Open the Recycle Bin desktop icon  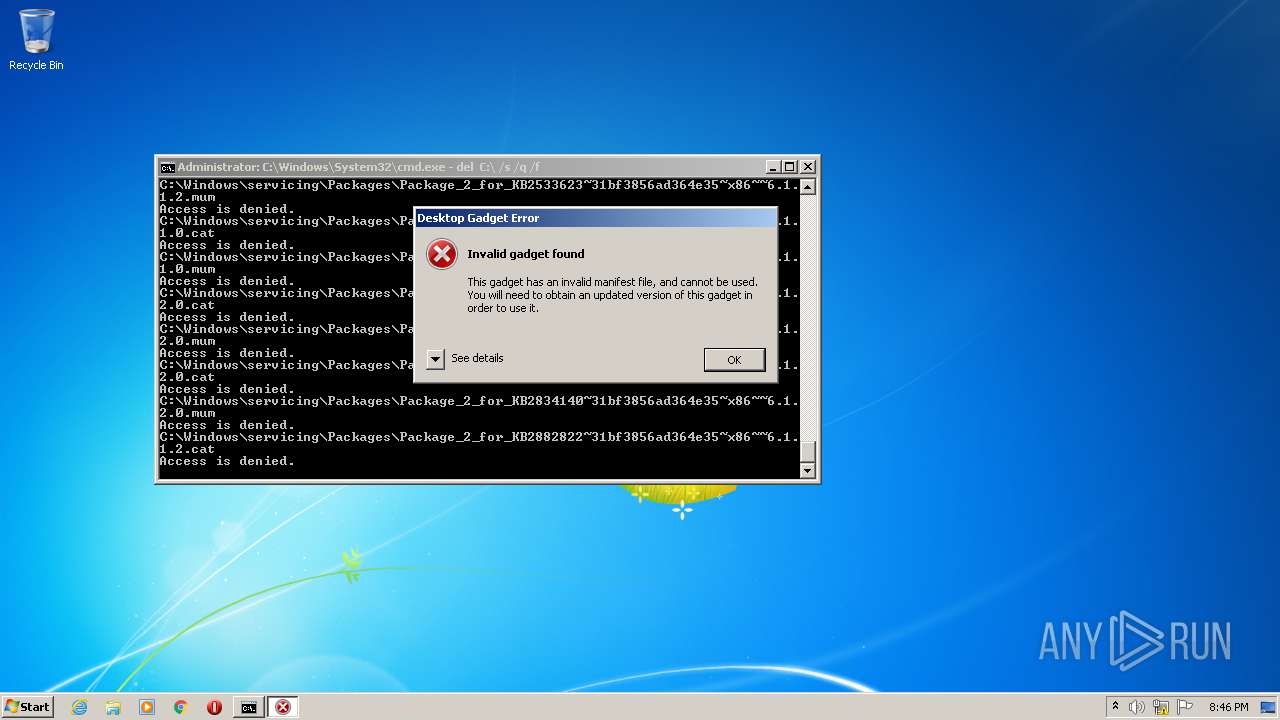(x=36, y=40)
